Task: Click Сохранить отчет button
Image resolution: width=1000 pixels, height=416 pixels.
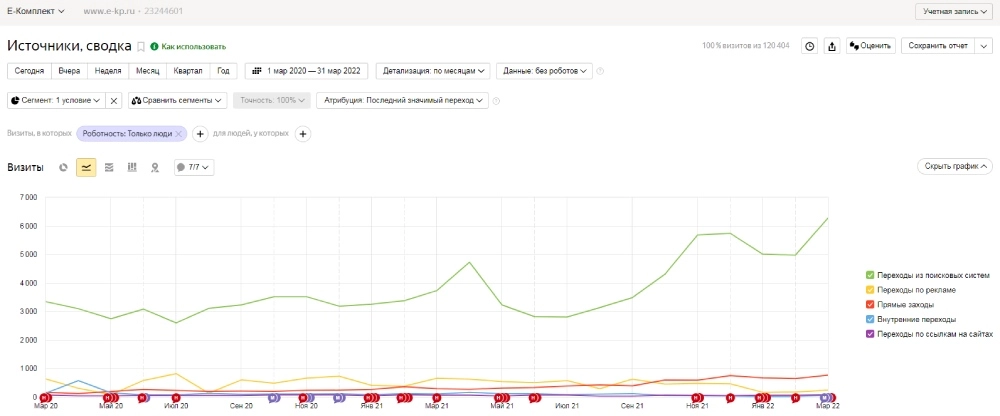Action: pos(938,46)
